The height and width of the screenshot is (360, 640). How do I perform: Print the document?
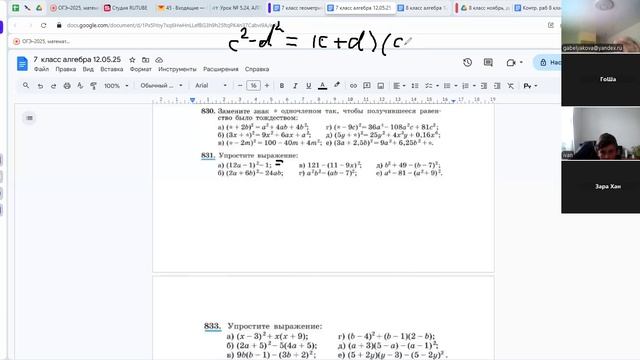67,86
